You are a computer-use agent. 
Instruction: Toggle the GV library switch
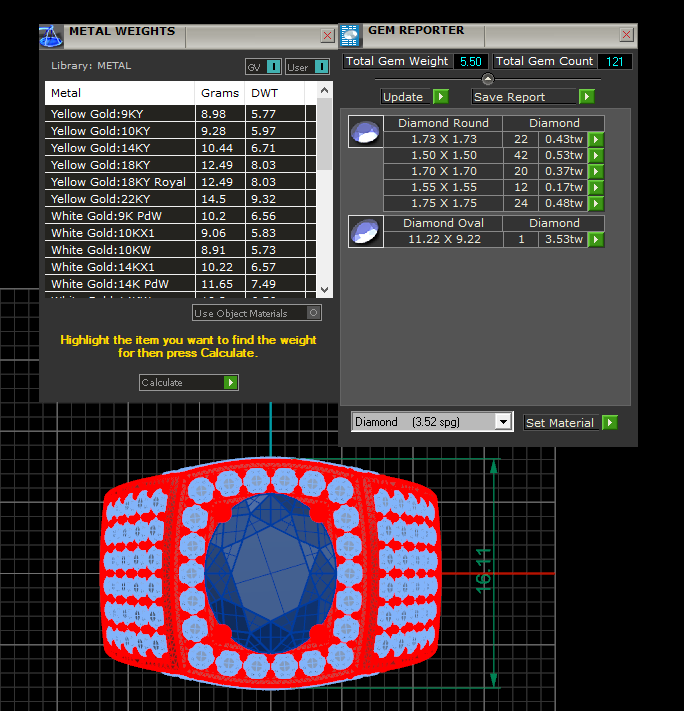[273, 67]
